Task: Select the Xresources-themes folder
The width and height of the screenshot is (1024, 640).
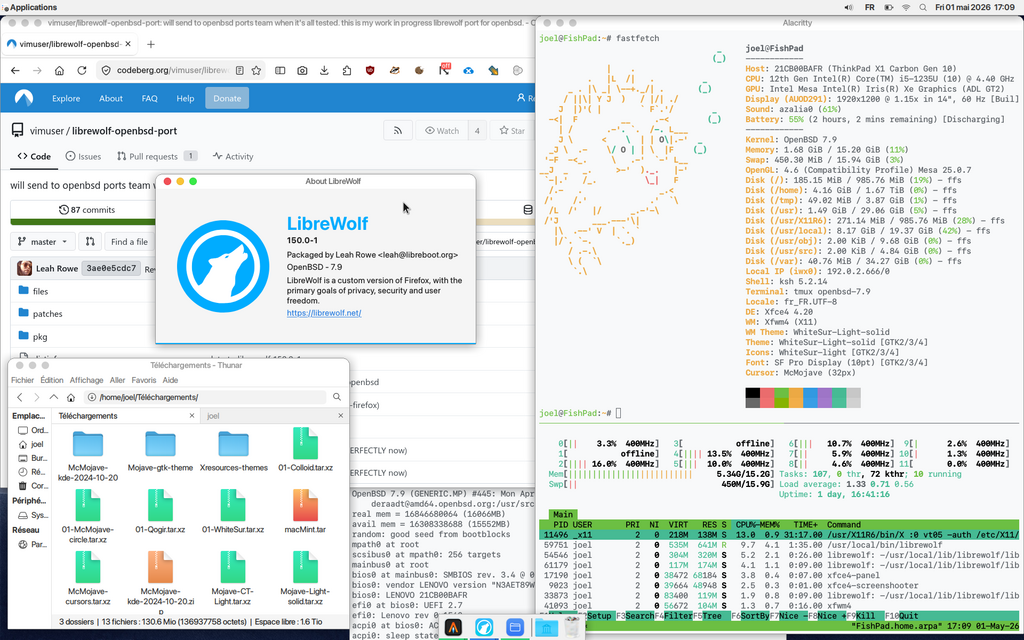Action: (233, 451)
